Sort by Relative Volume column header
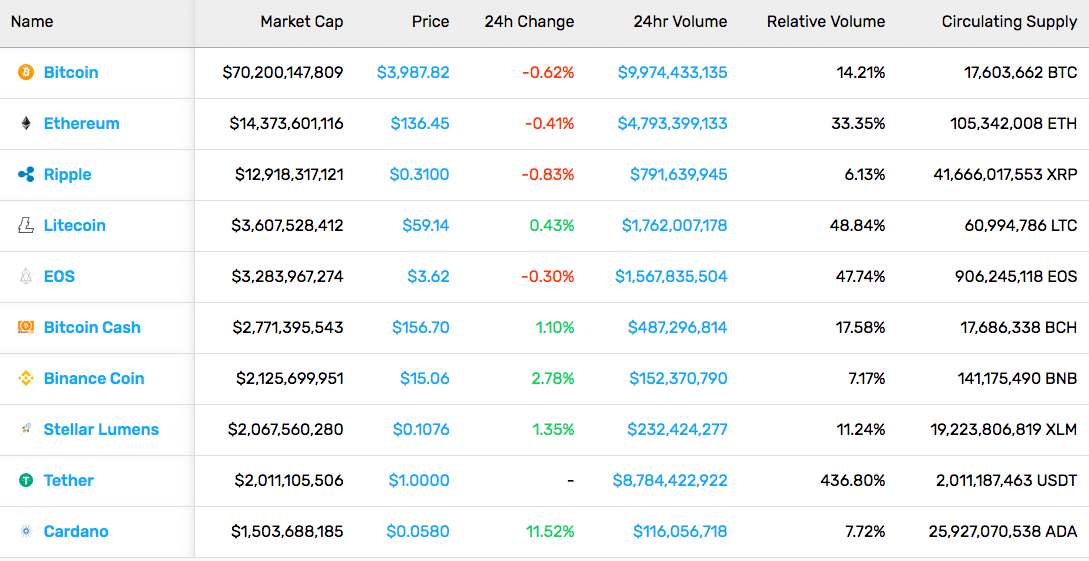Image resolution: width=1089 pixels, height=561 pixels. pos(826,22)
